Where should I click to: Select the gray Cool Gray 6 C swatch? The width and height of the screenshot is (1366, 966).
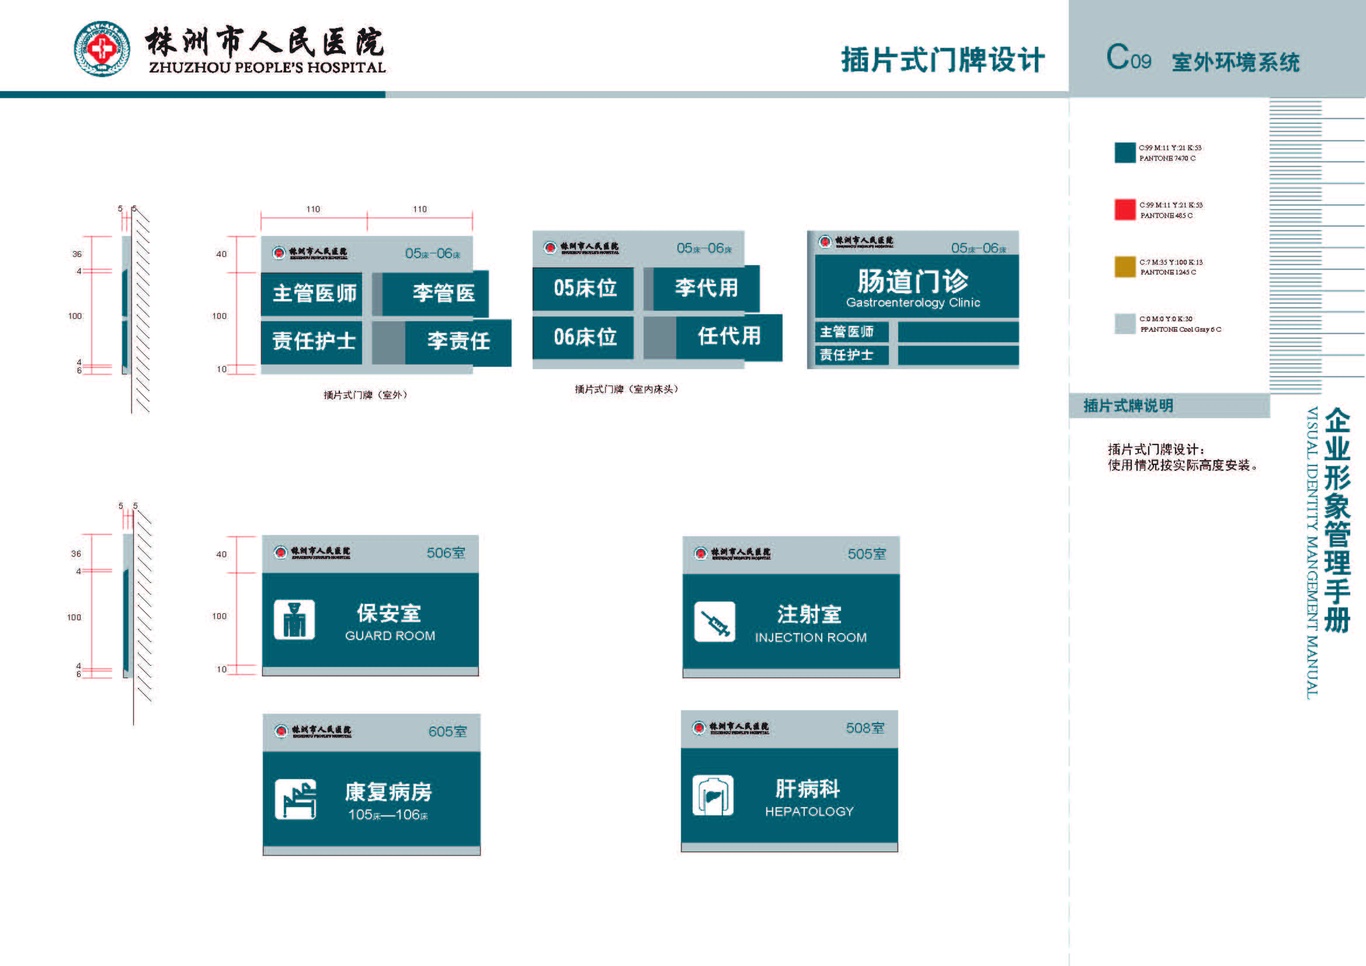1125,323
